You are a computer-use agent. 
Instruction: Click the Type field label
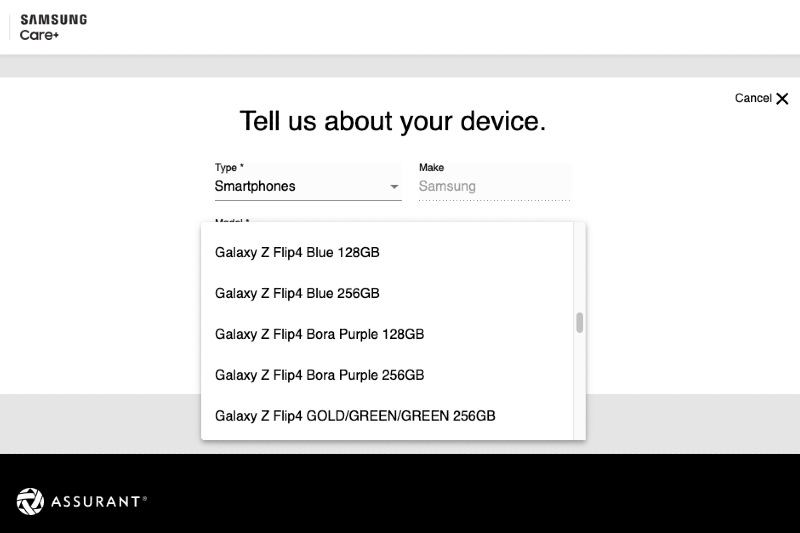pyautogui.click(x=229, y=168)
